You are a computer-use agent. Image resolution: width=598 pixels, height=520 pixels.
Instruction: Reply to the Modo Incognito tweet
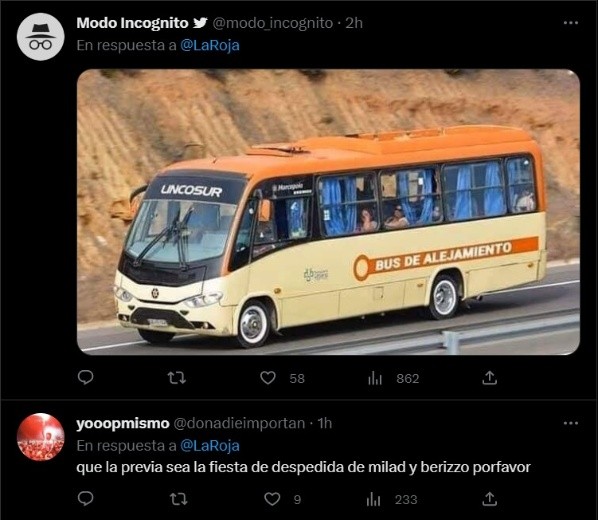pyautogui.click(x=85, y=377)
